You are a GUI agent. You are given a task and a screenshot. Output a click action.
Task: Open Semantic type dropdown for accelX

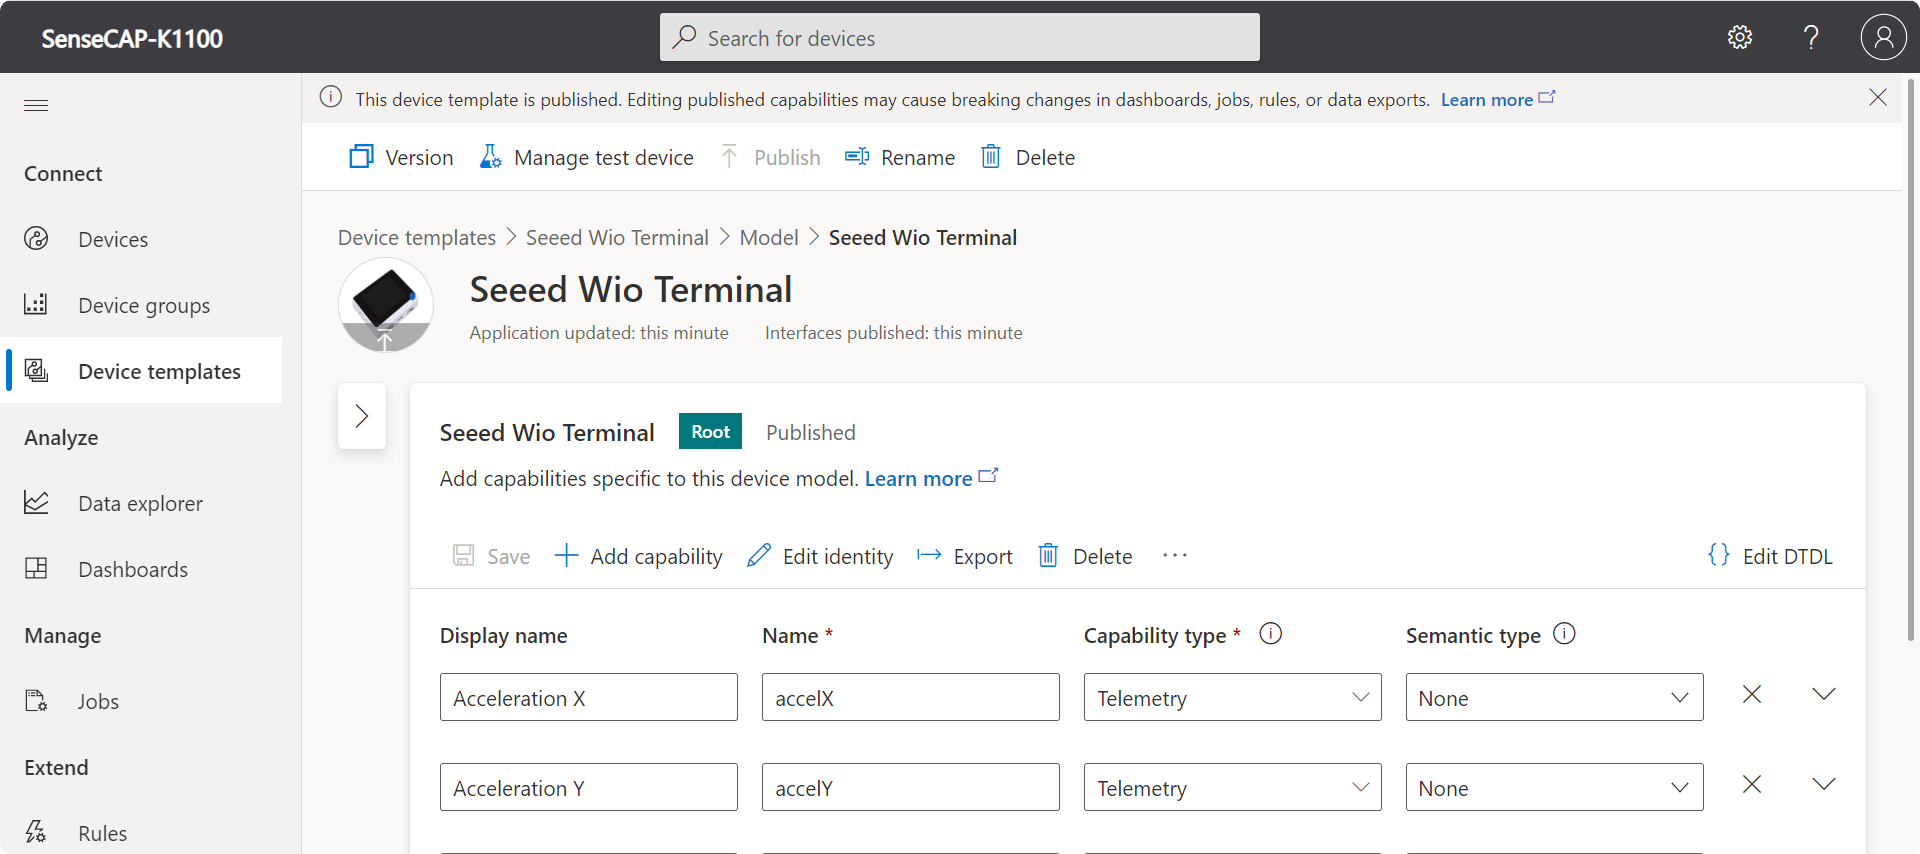[x=1554, y=697]
